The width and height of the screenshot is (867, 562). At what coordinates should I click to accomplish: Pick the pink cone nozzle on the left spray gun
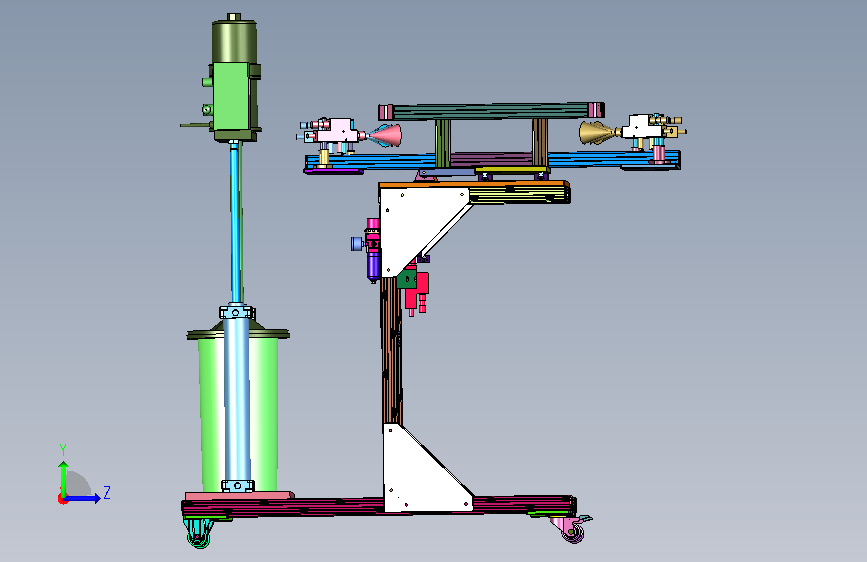point(386,135)
